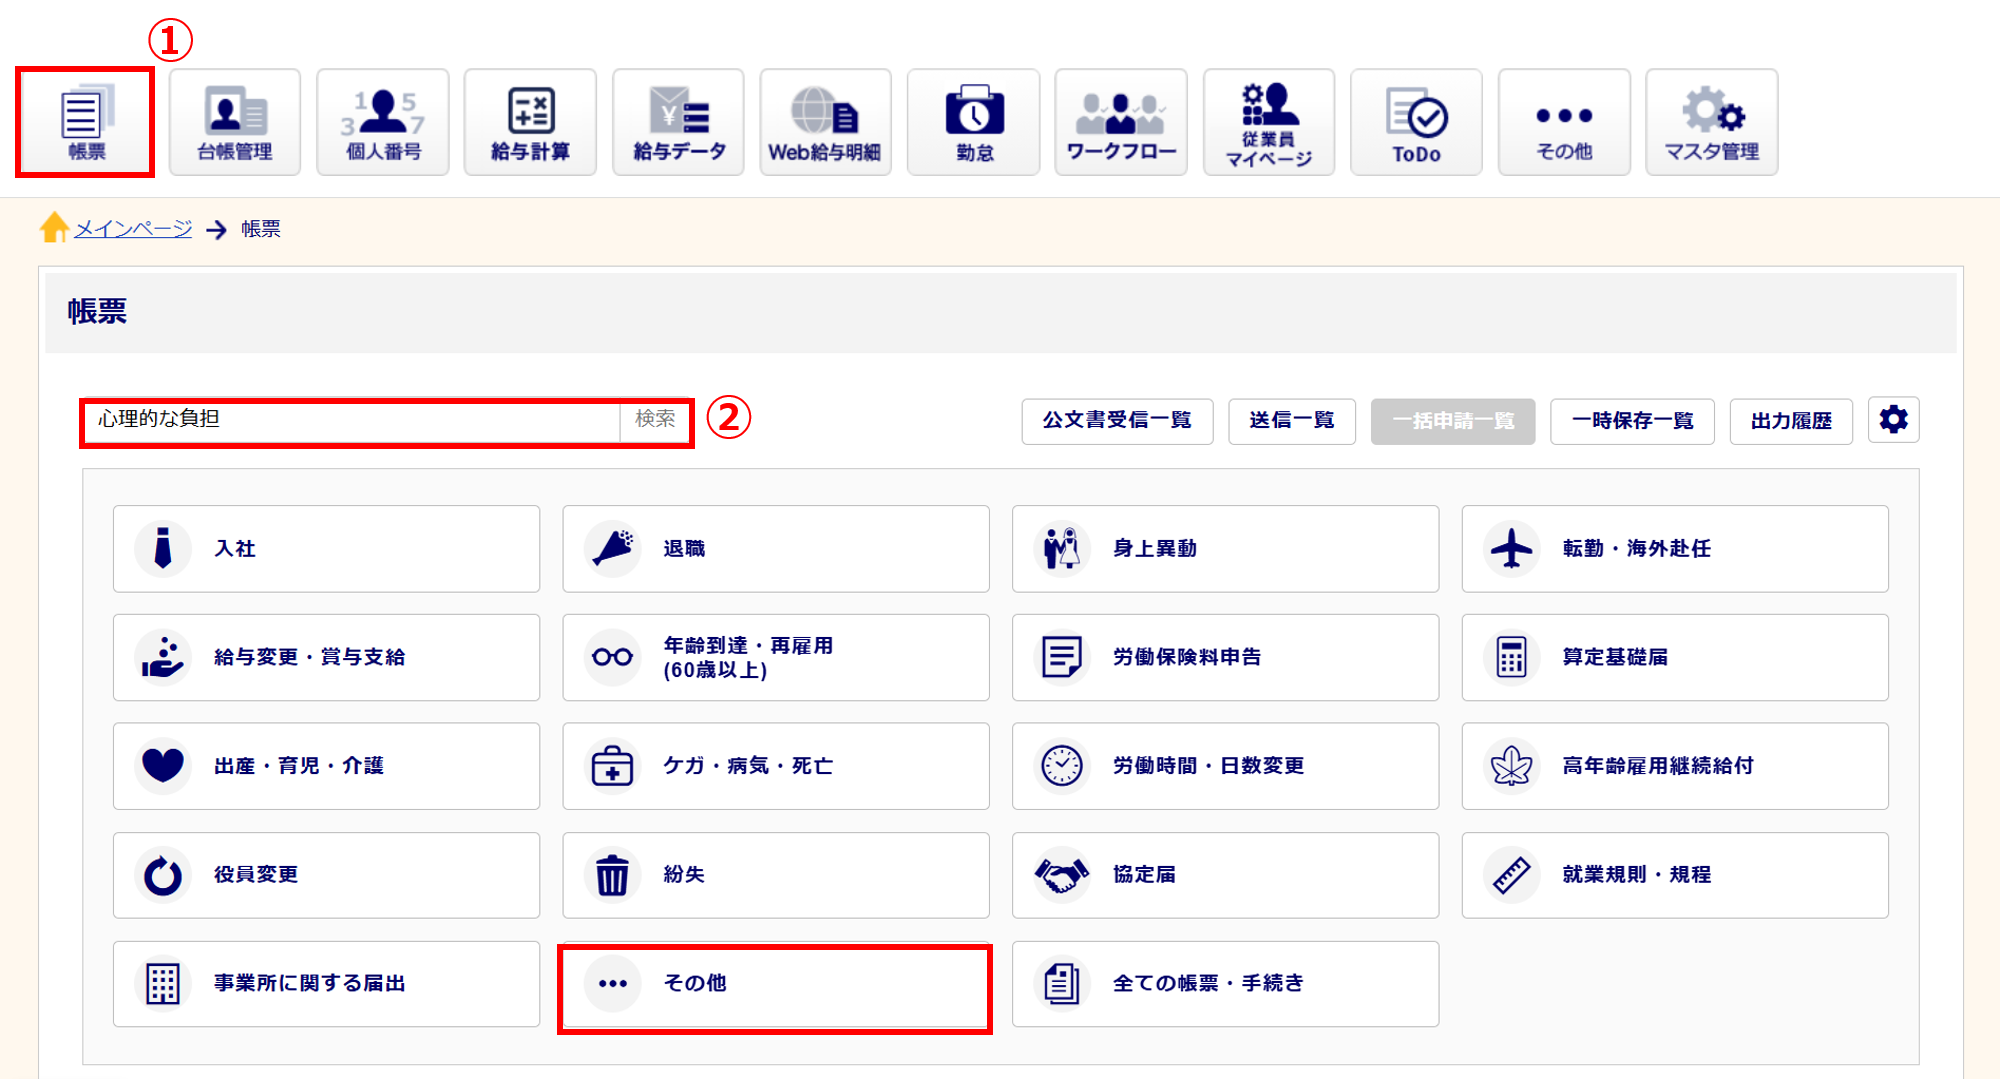Viewport: 2000px width, 1079px height.
Task: Click the 一括申請一覧 button
Action: tap(1453, 421)
